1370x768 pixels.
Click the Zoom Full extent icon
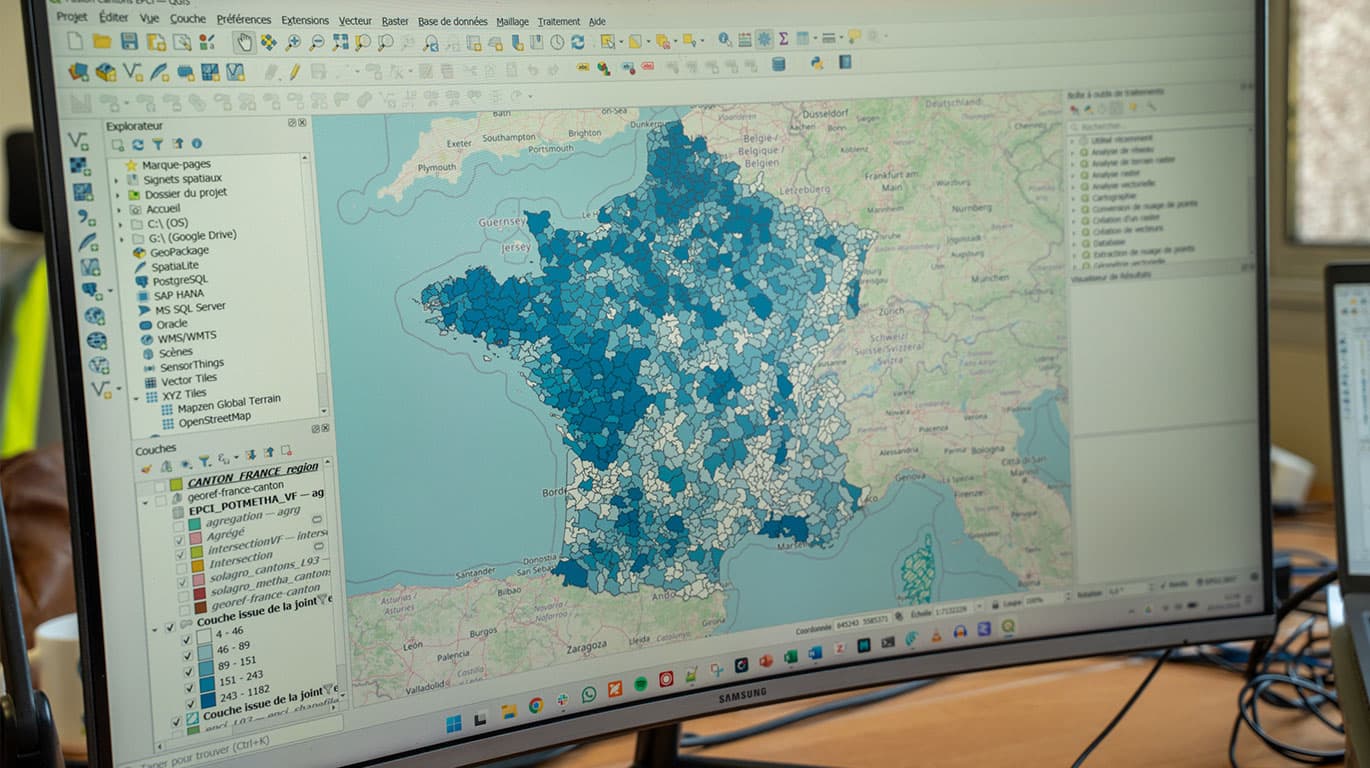341,42
